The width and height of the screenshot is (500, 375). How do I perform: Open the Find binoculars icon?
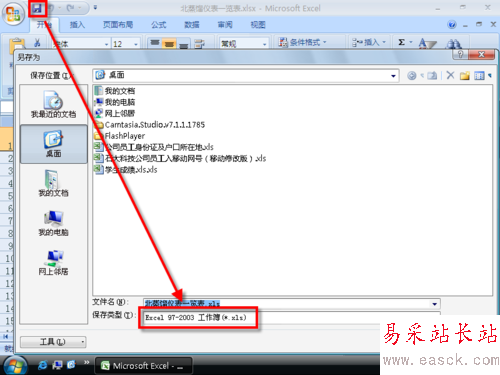point(454,44)
